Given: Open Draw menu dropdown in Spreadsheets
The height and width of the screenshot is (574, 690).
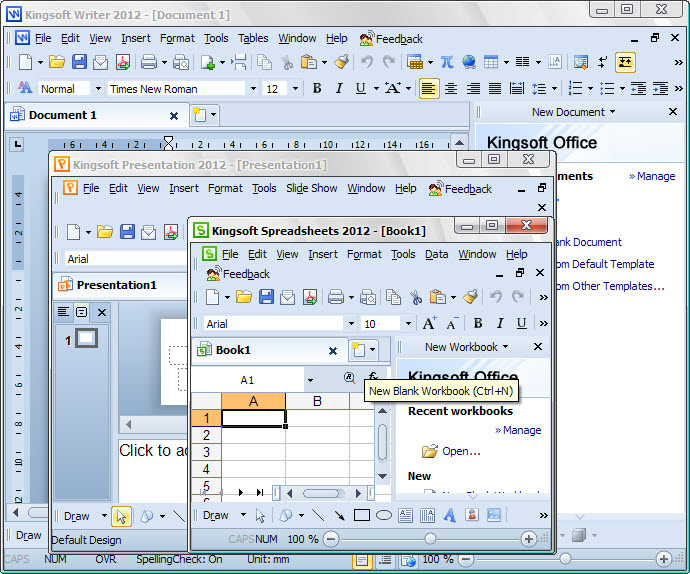Looking at the screenshot, I should 243,515.
